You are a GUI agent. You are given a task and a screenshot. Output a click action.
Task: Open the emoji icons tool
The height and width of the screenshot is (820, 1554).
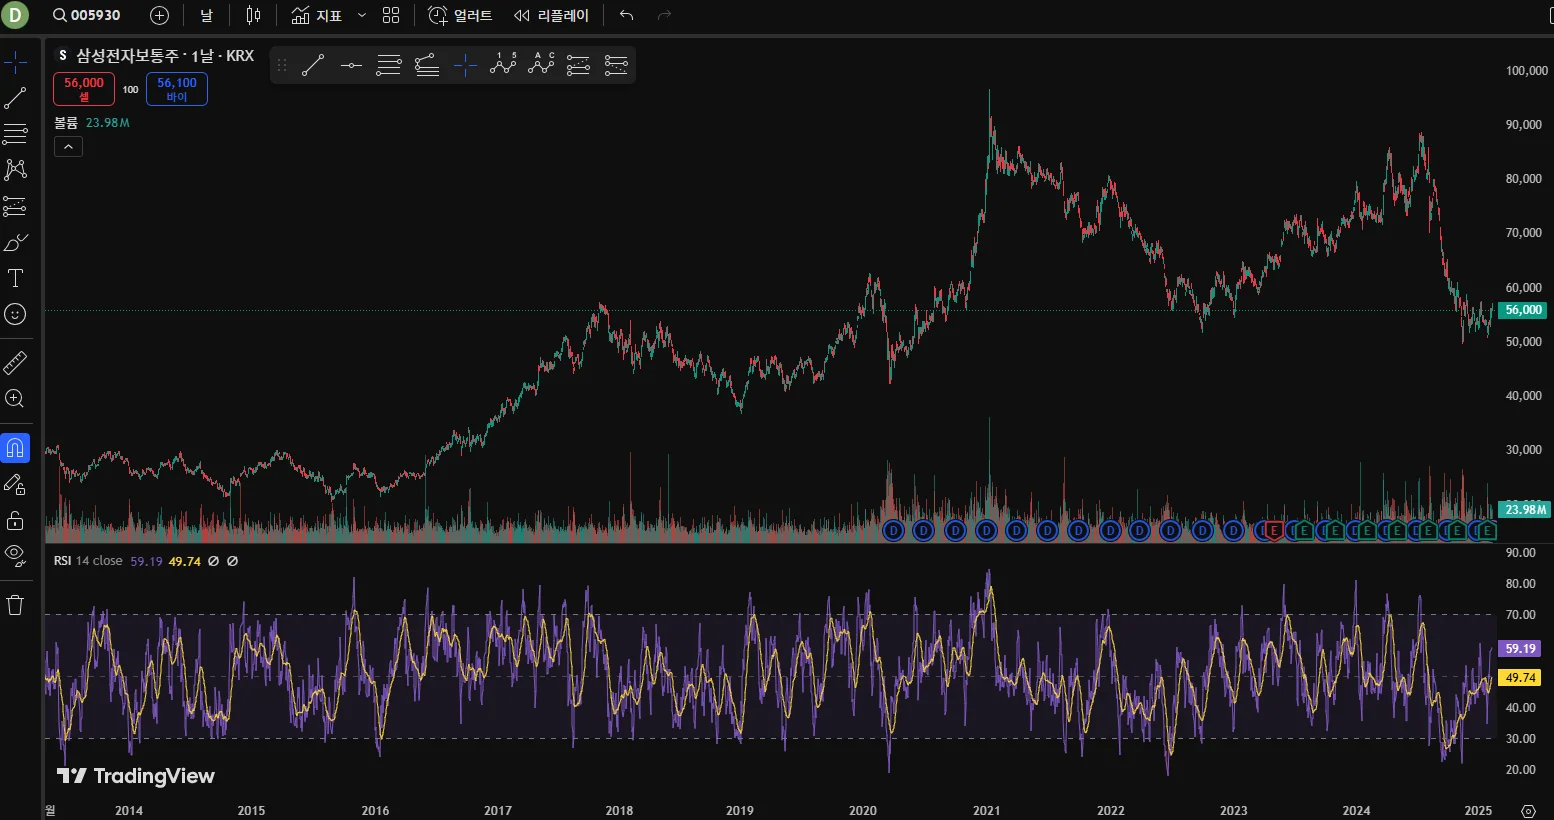15,314
